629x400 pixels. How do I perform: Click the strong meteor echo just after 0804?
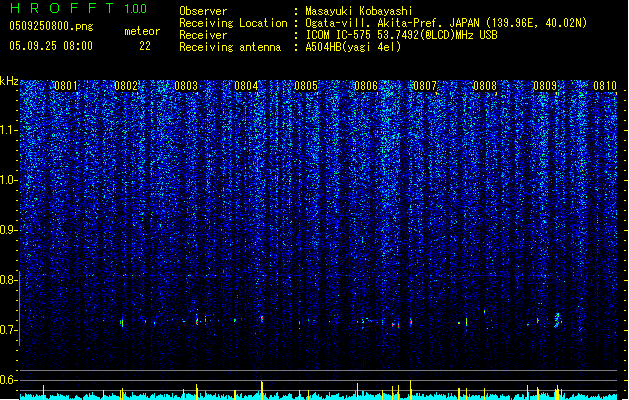tap(262, 319)
